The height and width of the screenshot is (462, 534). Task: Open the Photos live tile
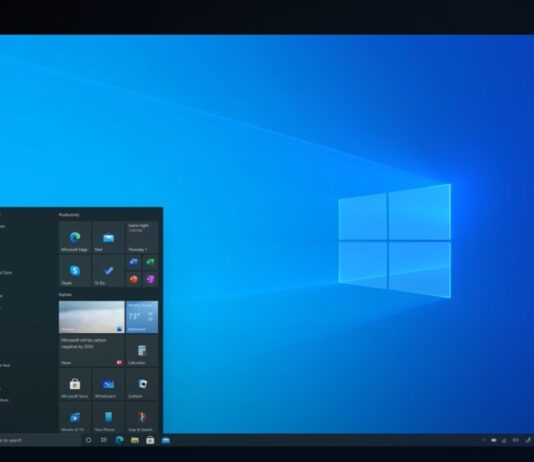click(x=92, y=317)
